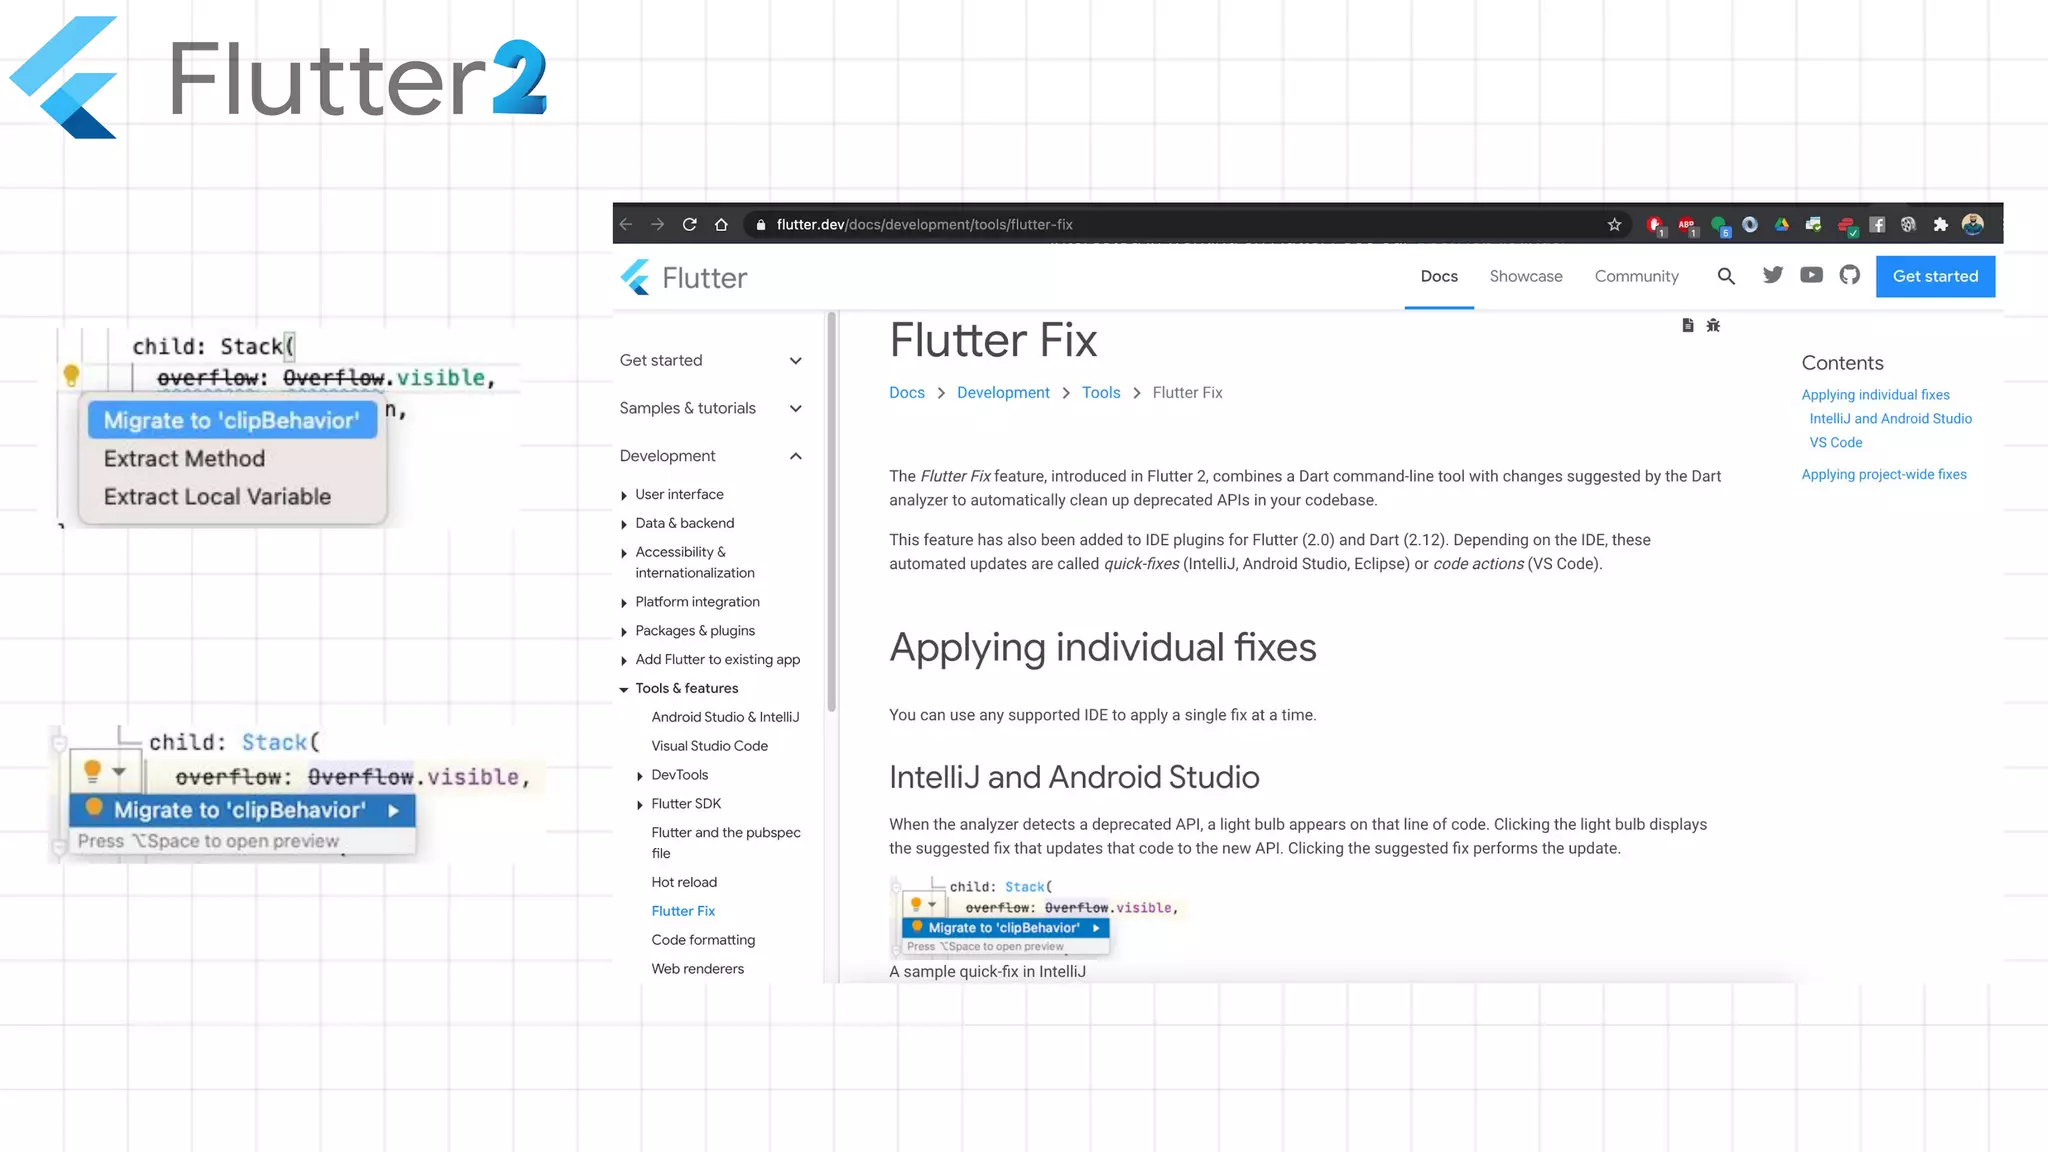2048x1152 pixels.
Task: Collapse Tools & features tree item
Action: click(624, 689)
